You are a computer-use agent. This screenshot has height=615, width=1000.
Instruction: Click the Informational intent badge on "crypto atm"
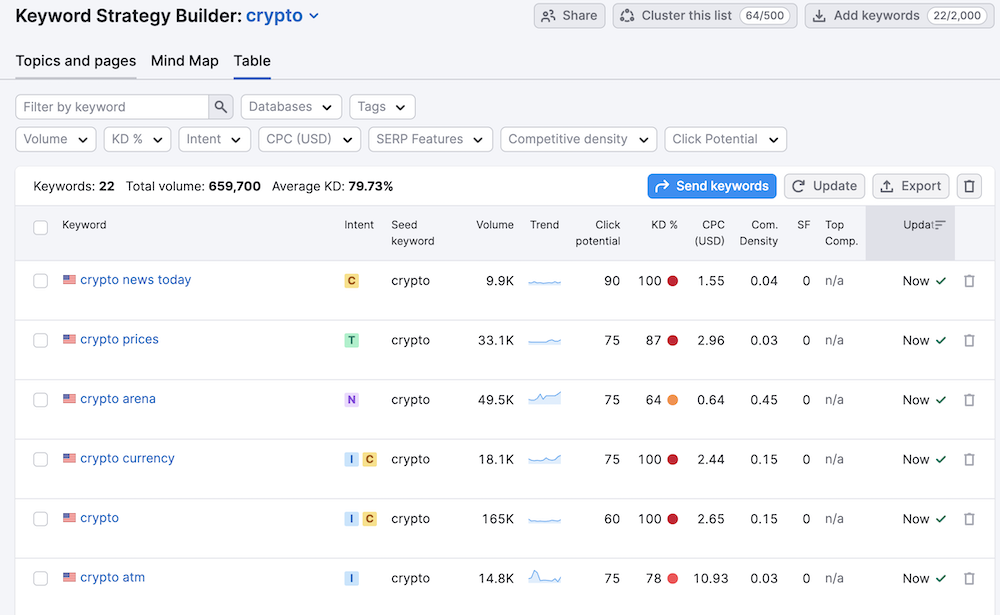(x=351, y=578)
